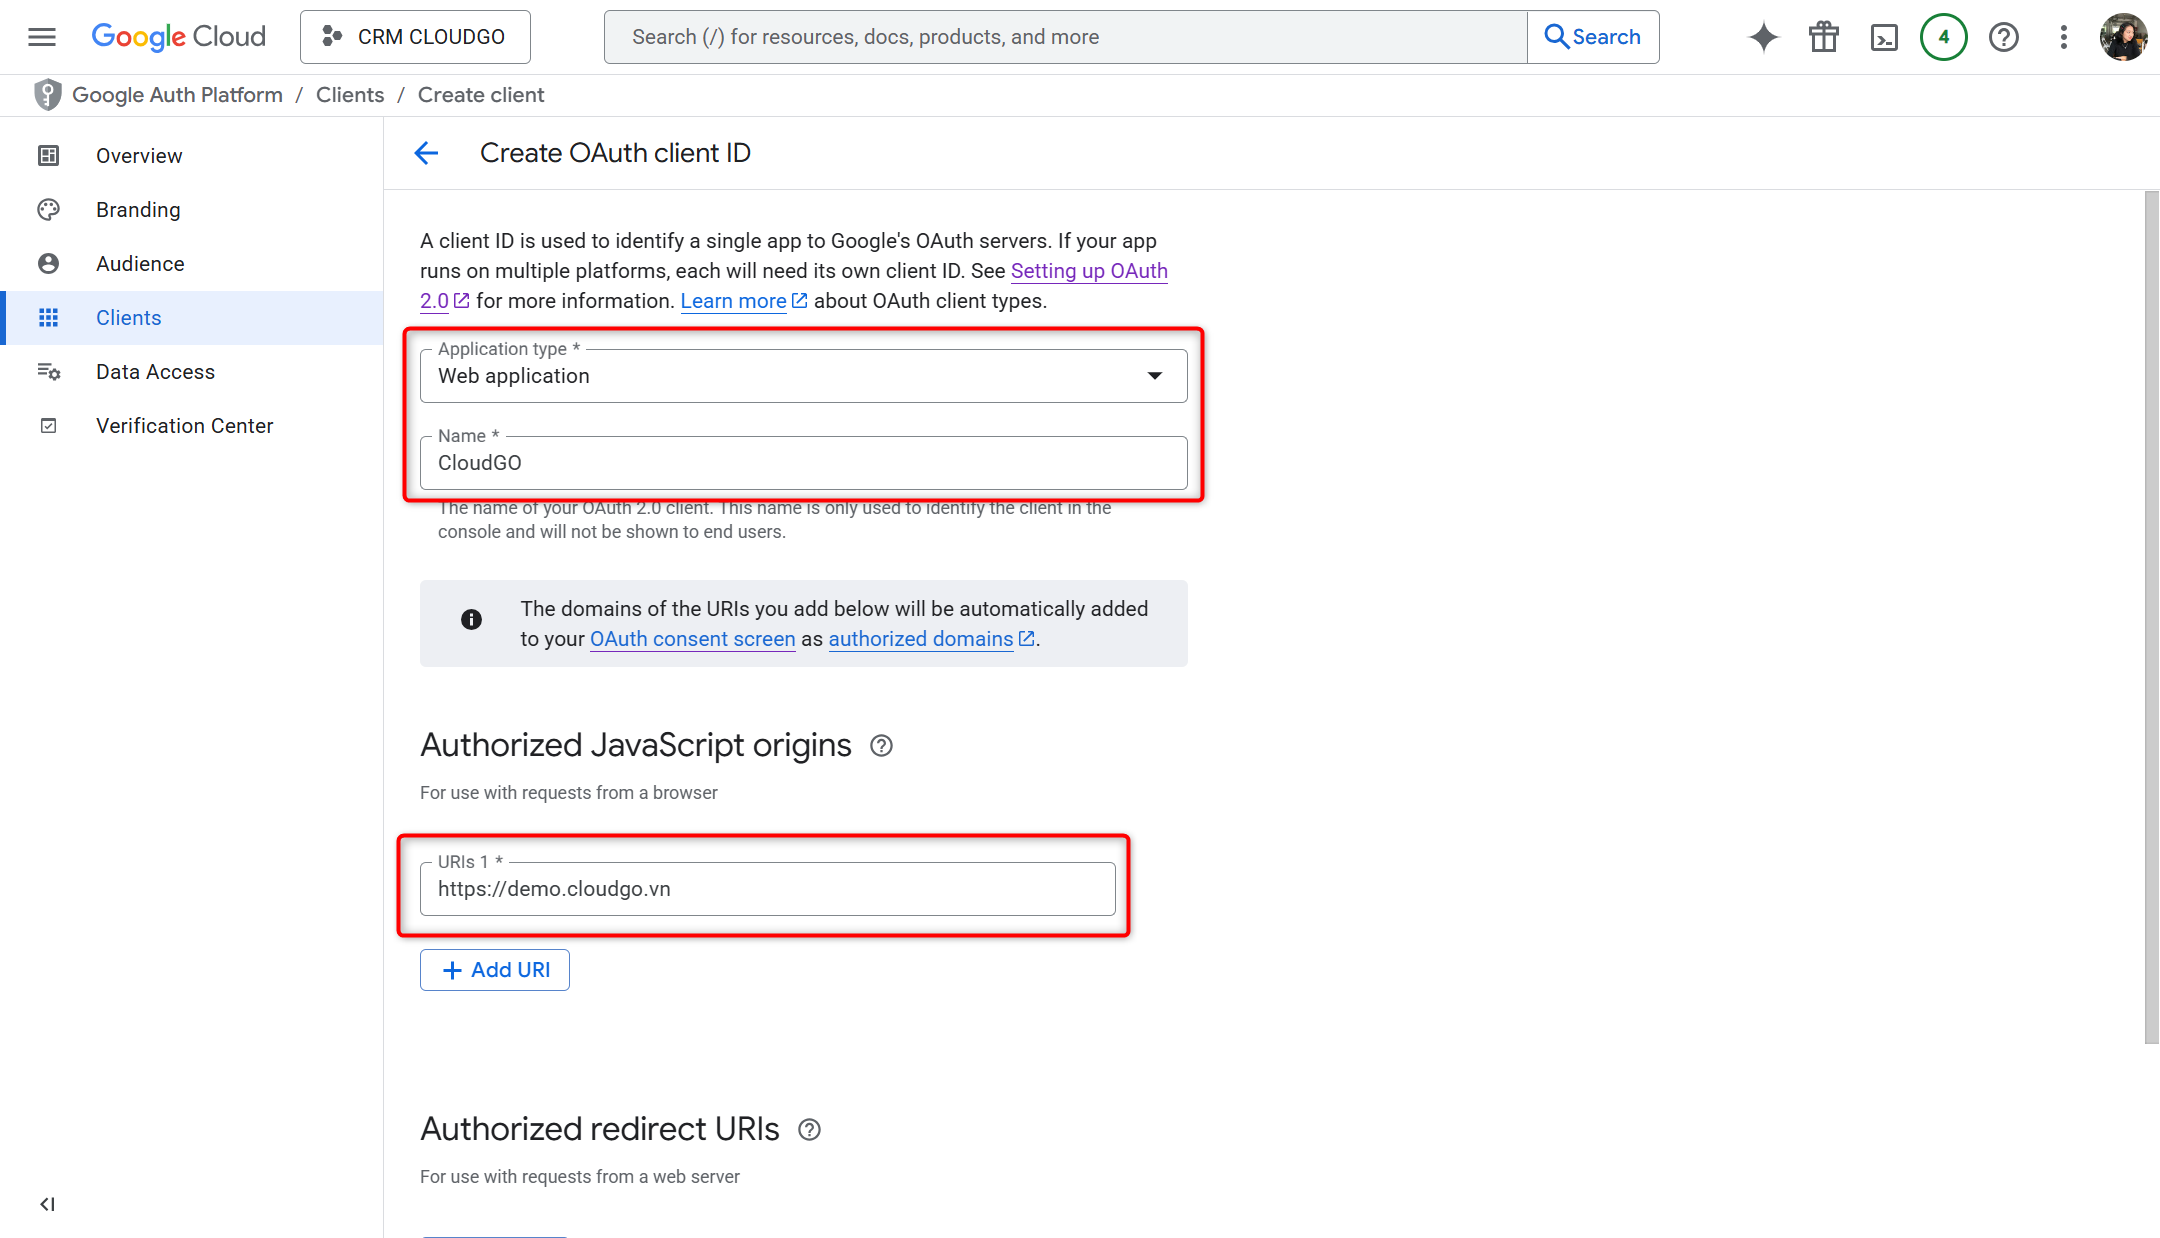The width and height of the screenshot is (2160, 1238).
Task: Open Cloud Shell terminal
Action: tap(1884, 36)
